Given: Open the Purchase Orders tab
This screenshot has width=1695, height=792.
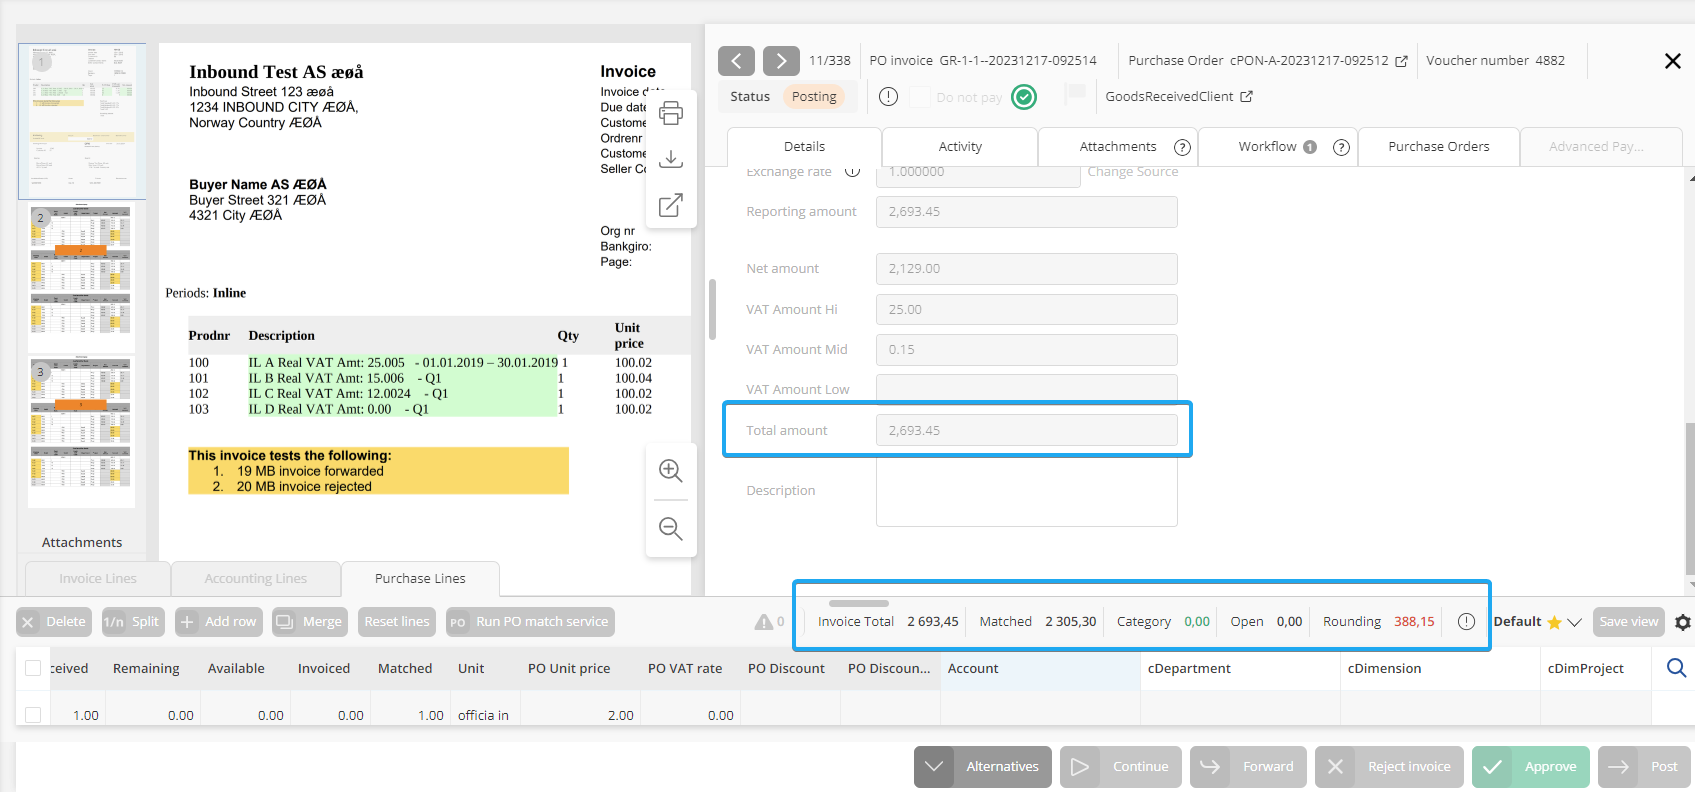Looking at the screenshot, I should pyautogui.click(x=1438, y=147).
